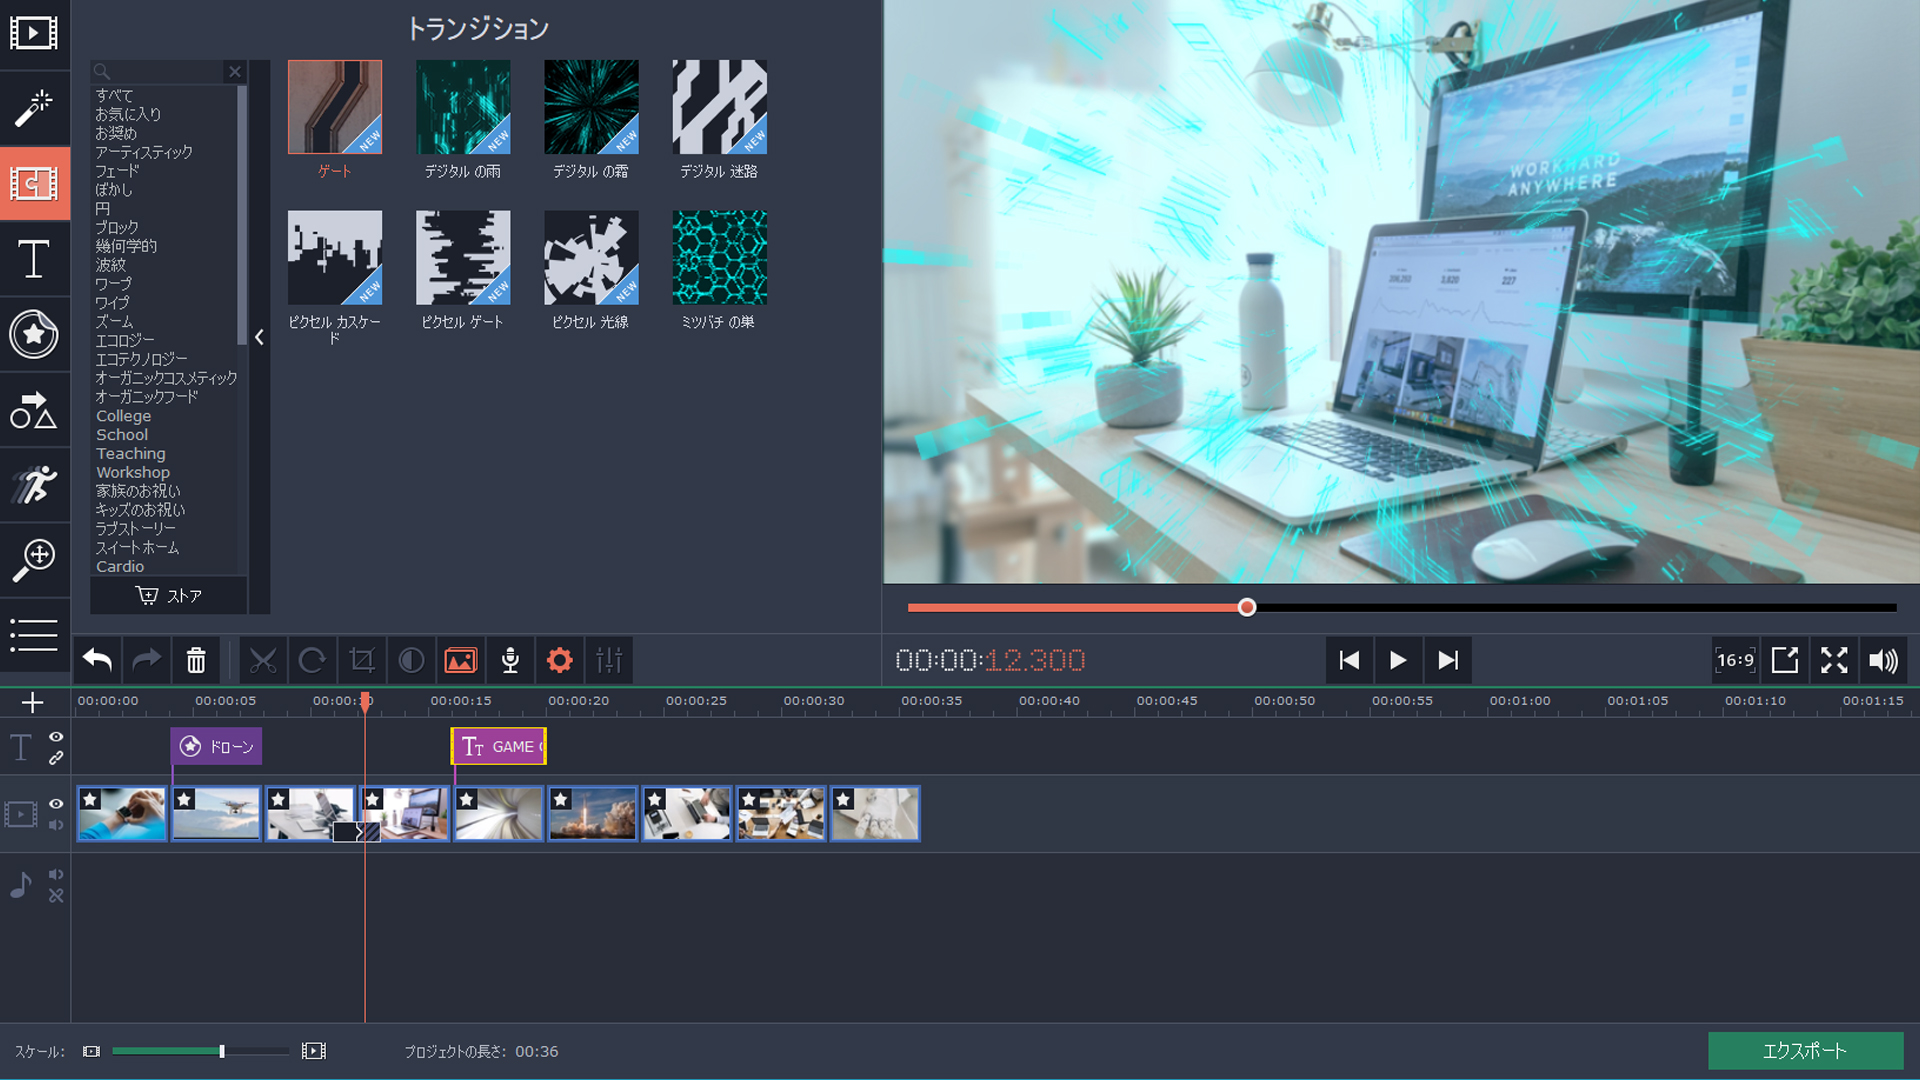Open the Callouts shapes tab
1920x1080 pixels.
pos(34,411)
